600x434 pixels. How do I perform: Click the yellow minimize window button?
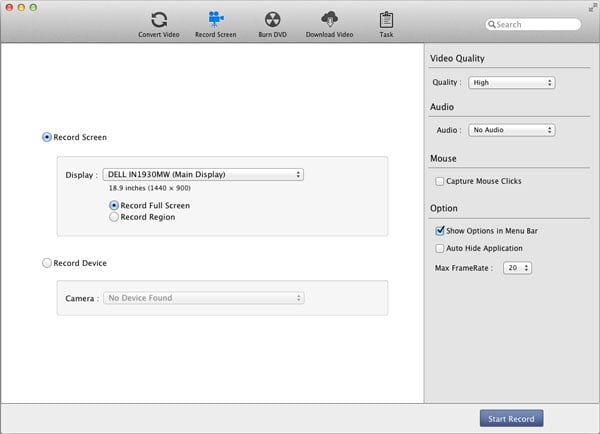pyautogui.click(x=21, y=7)
